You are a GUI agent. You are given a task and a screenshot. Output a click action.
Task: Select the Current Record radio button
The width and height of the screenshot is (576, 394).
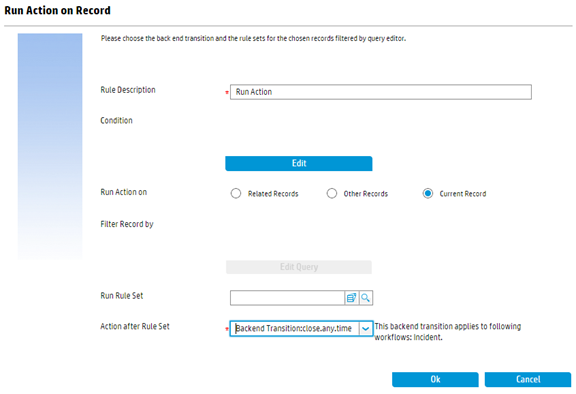point(428,194)
